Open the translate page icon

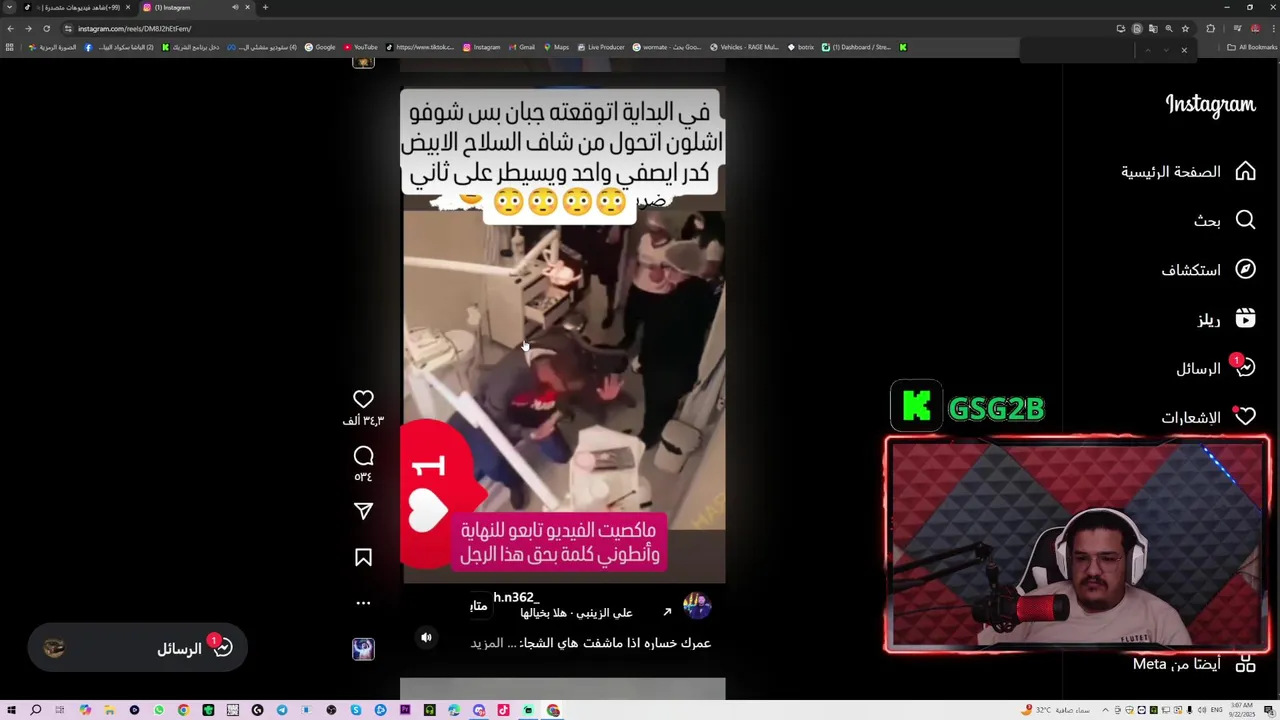(x=1153, y=28)
